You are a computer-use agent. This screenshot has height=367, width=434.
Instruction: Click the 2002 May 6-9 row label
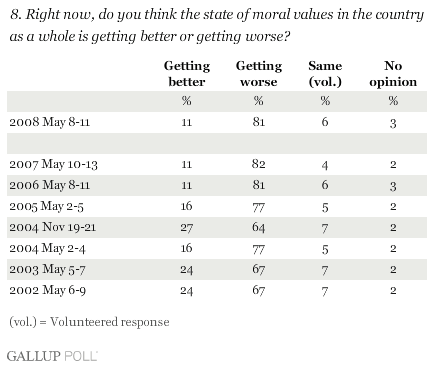pyautogui.click(x=47, y=290)
